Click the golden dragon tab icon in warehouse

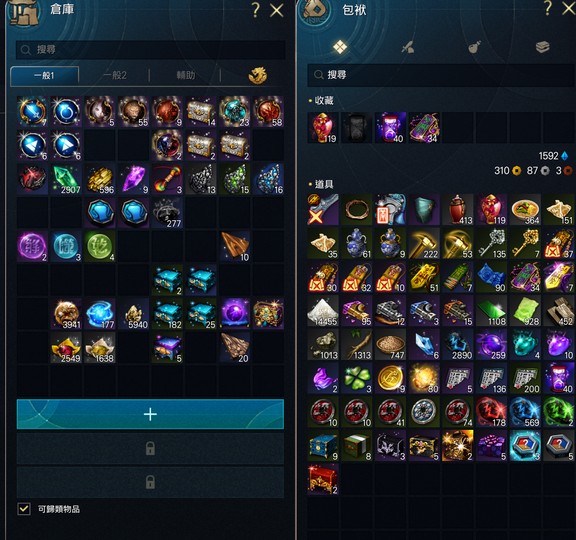[x=258, y=75]
